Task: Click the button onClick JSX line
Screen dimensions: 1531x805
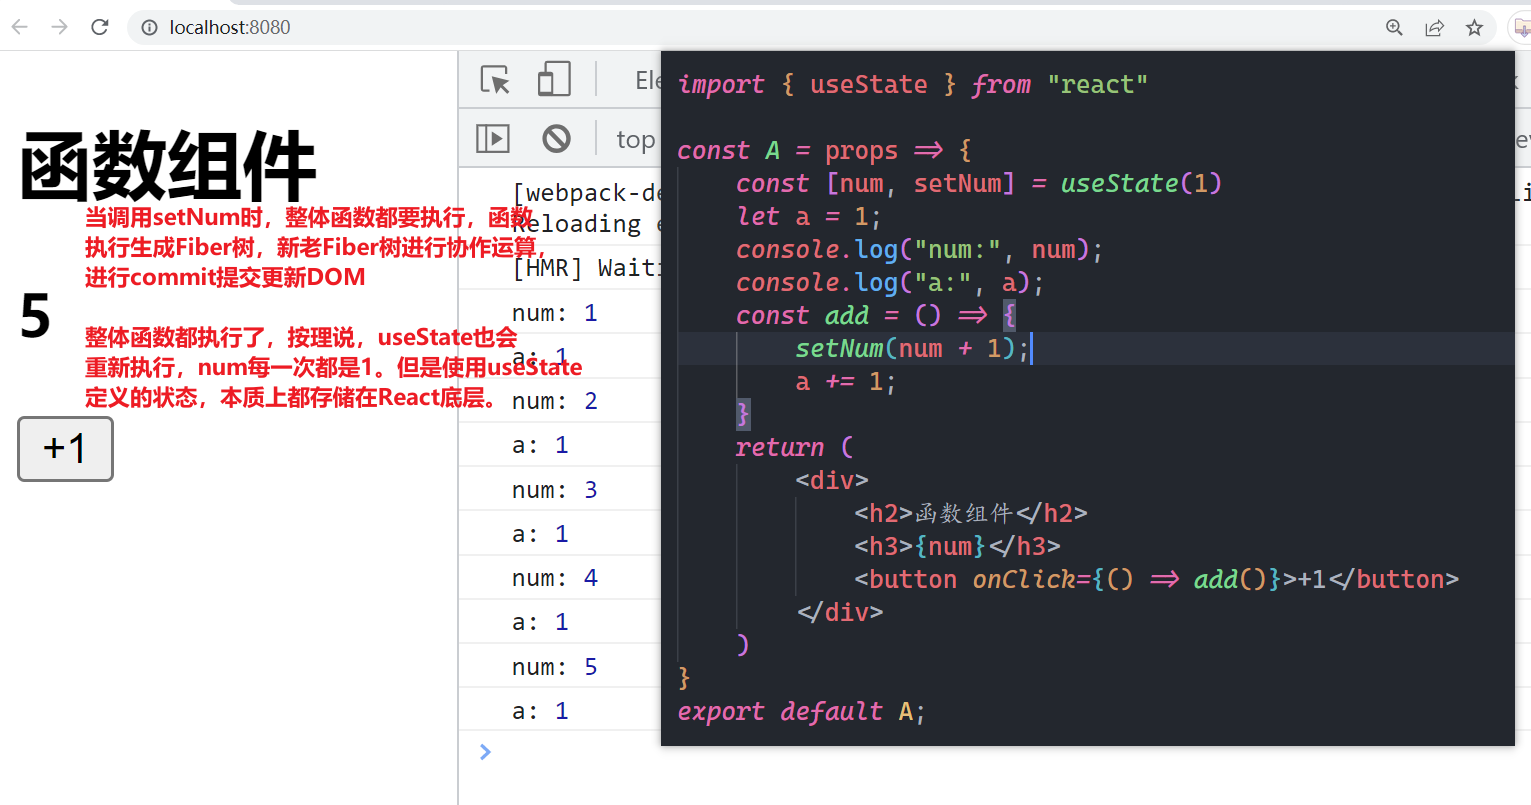Action: pyautogui.click(x=1156, y=579)
